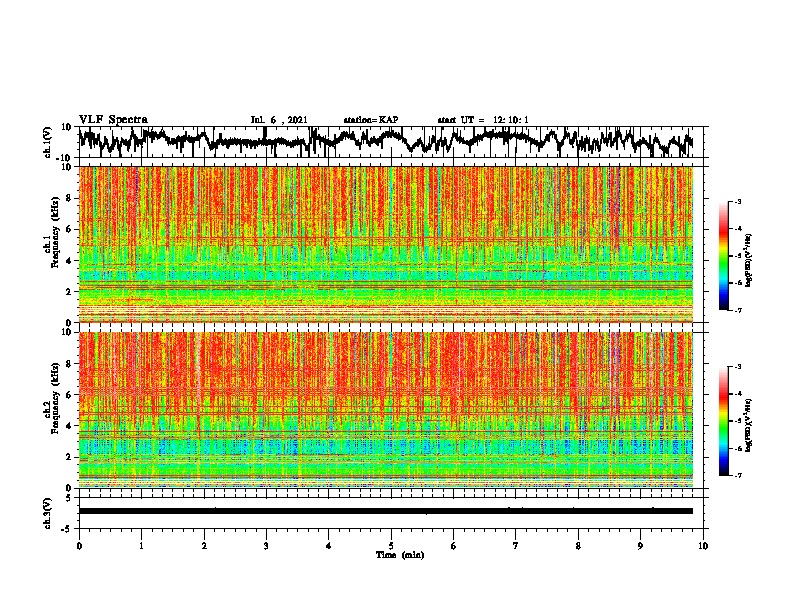Click the "-3" tick on ch.1 colorbar
The image size is (792, 612).
click(x=737, y=202)
